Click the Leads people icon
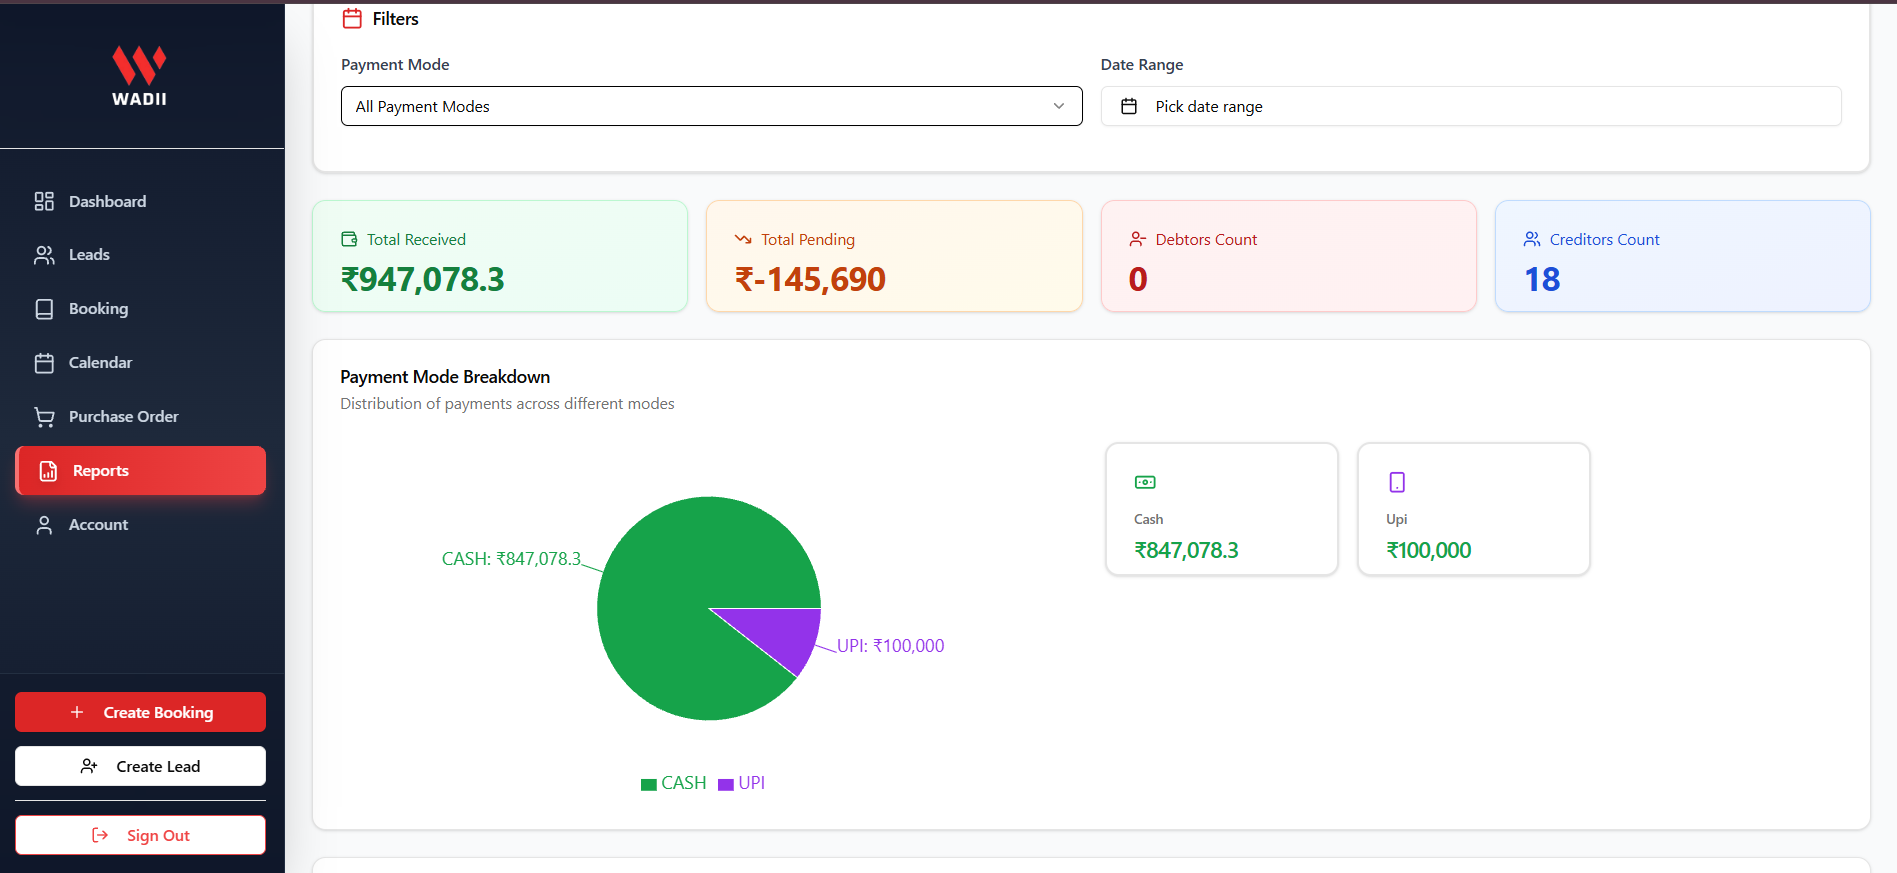This screenshot has width=1897, height=873. click(x=44, y=255)
